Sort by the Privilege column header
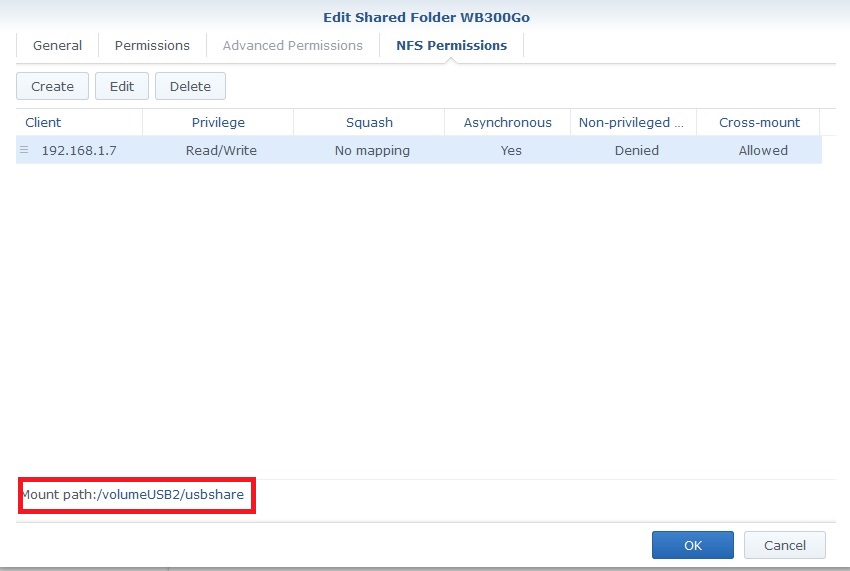Screen dimensions: 850x571 click(x=218, y=122)
